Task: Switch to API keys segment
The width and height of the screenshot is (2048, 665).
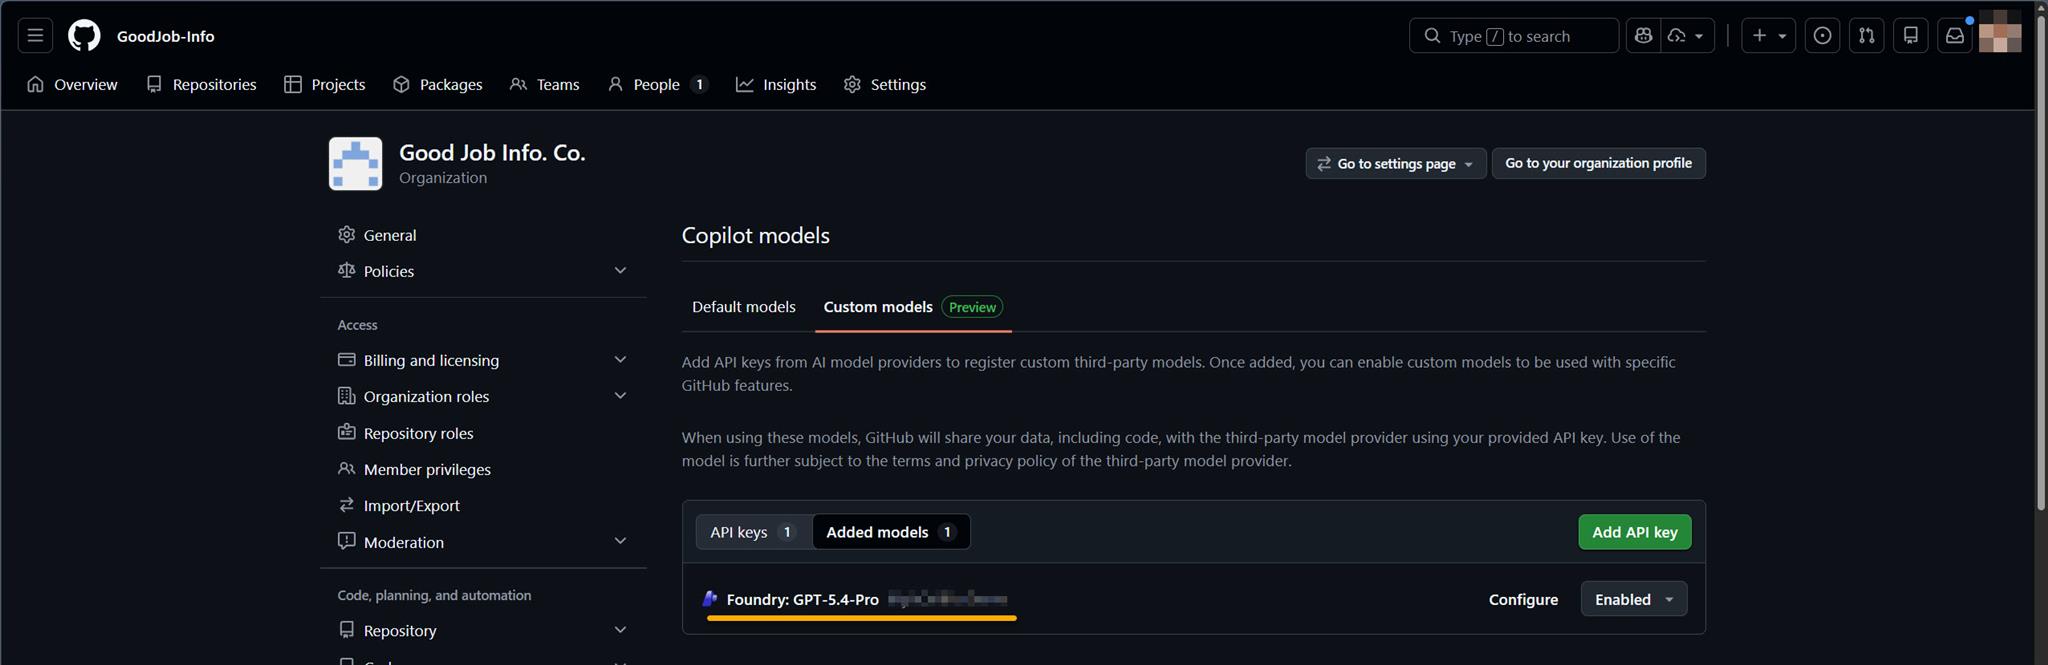Action: [753, 532]
